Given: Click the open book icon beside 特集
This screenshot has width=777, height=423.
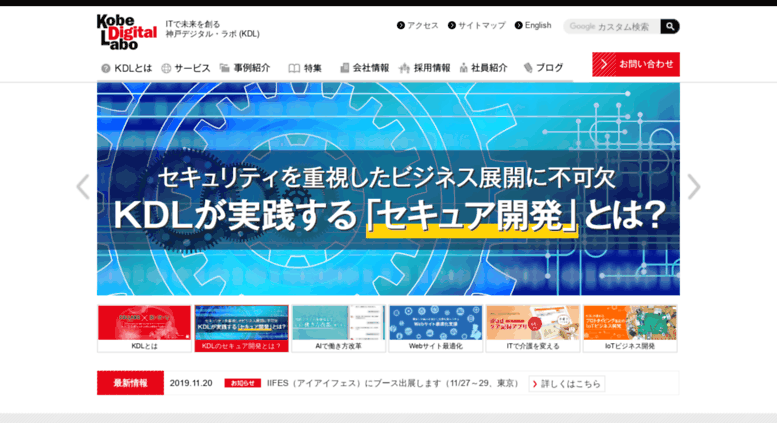Looking at the screenshot, I should click(x=294, y=68).
